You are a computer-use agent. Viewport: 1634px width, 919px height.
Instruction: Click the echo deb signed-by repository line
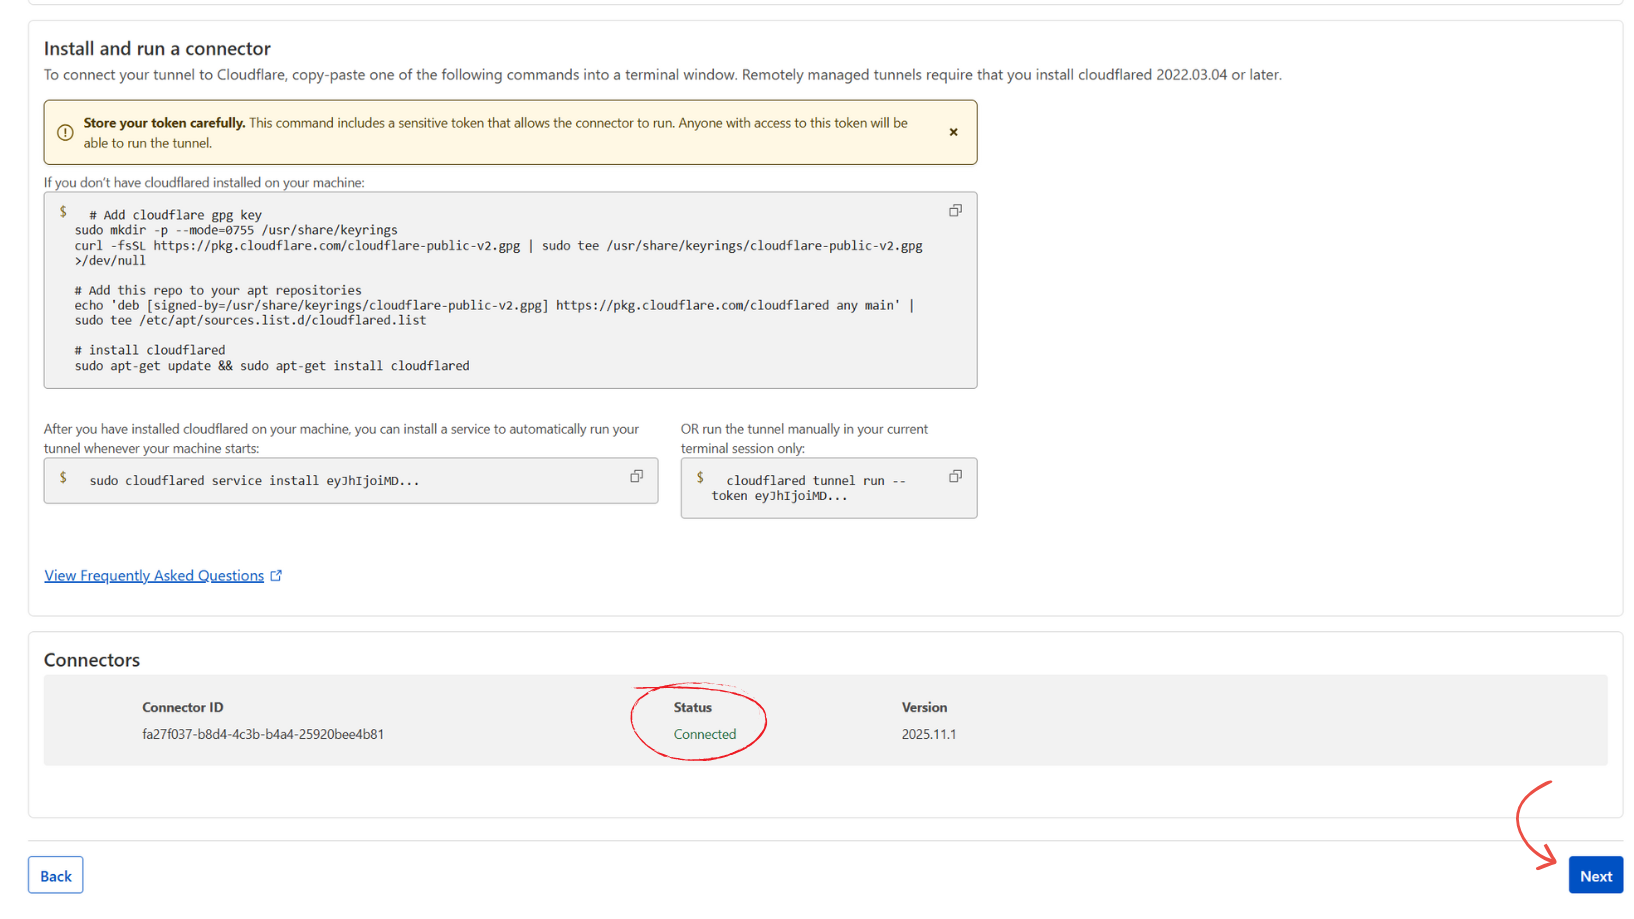point(494,306)
